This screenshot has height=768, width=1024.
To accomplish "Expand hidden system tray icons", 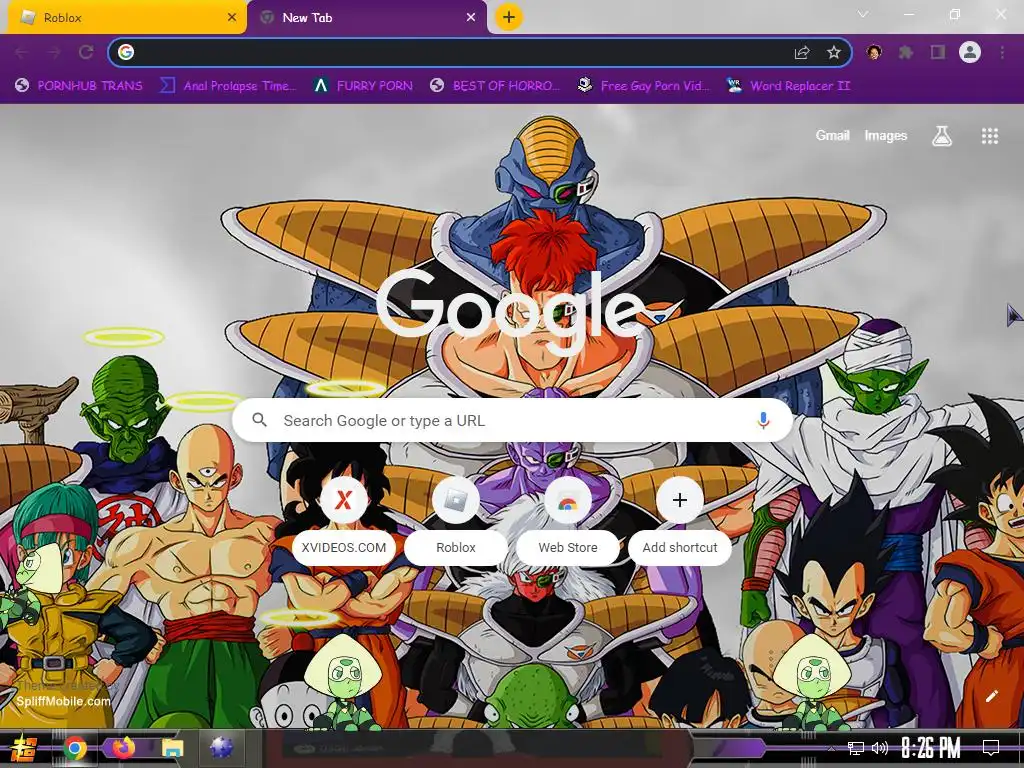I will [831, 748].
